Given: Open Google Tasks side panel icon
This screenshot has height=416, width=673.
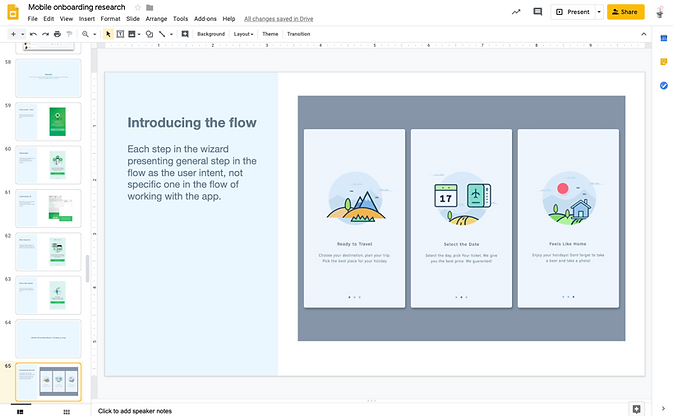Looking at the screenshot, I should (x=664, y=85).
